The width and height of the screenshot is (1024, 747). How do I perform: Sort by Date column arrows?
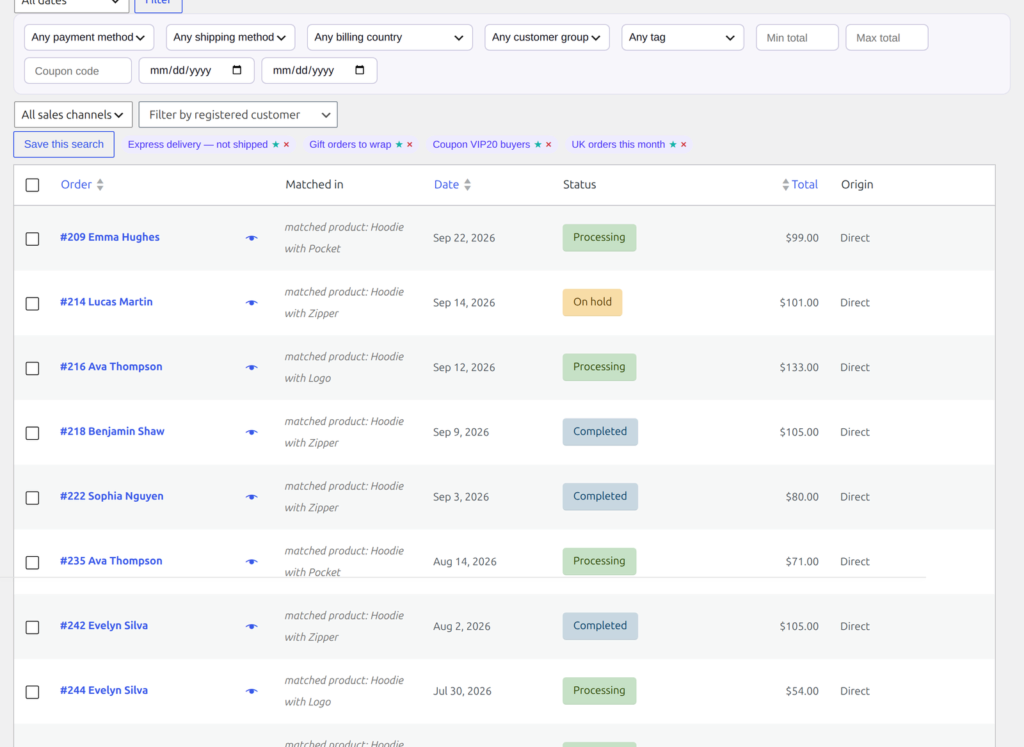point(468,185)
